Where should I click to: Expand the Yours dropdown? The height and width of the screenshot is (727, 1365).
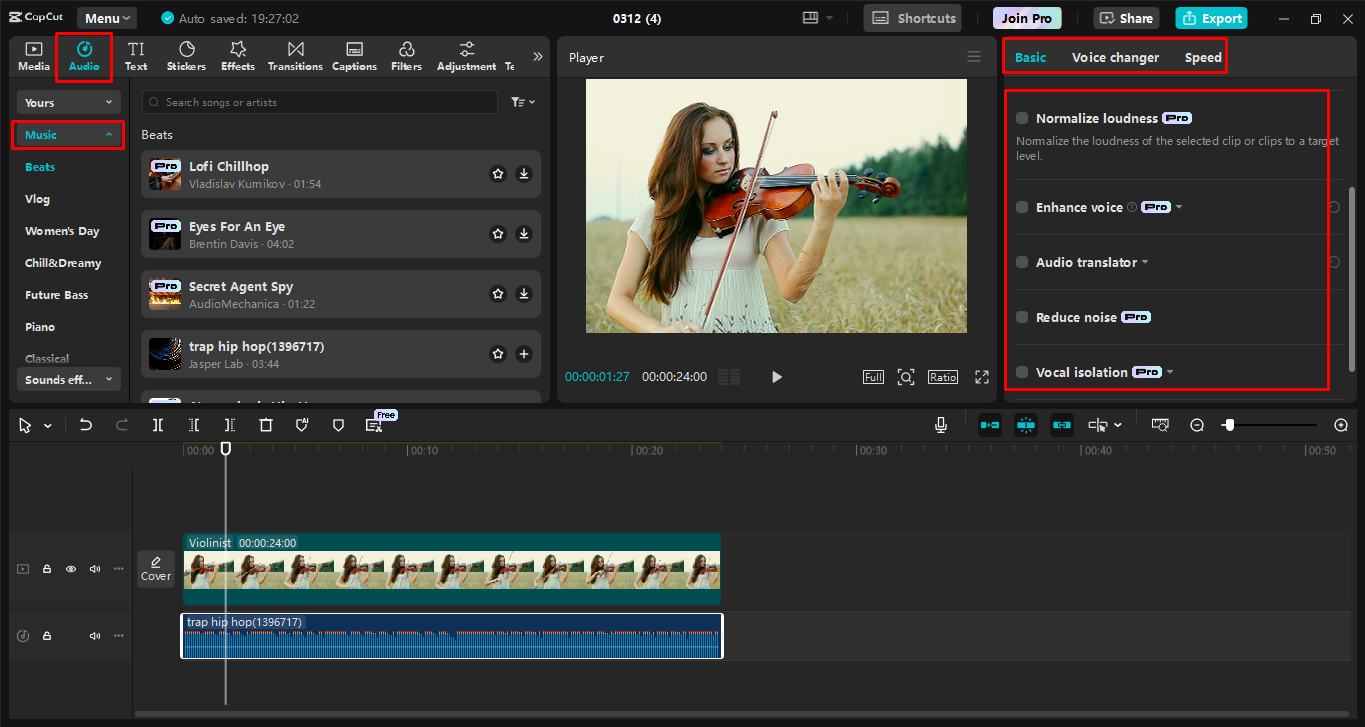[68, 102]
